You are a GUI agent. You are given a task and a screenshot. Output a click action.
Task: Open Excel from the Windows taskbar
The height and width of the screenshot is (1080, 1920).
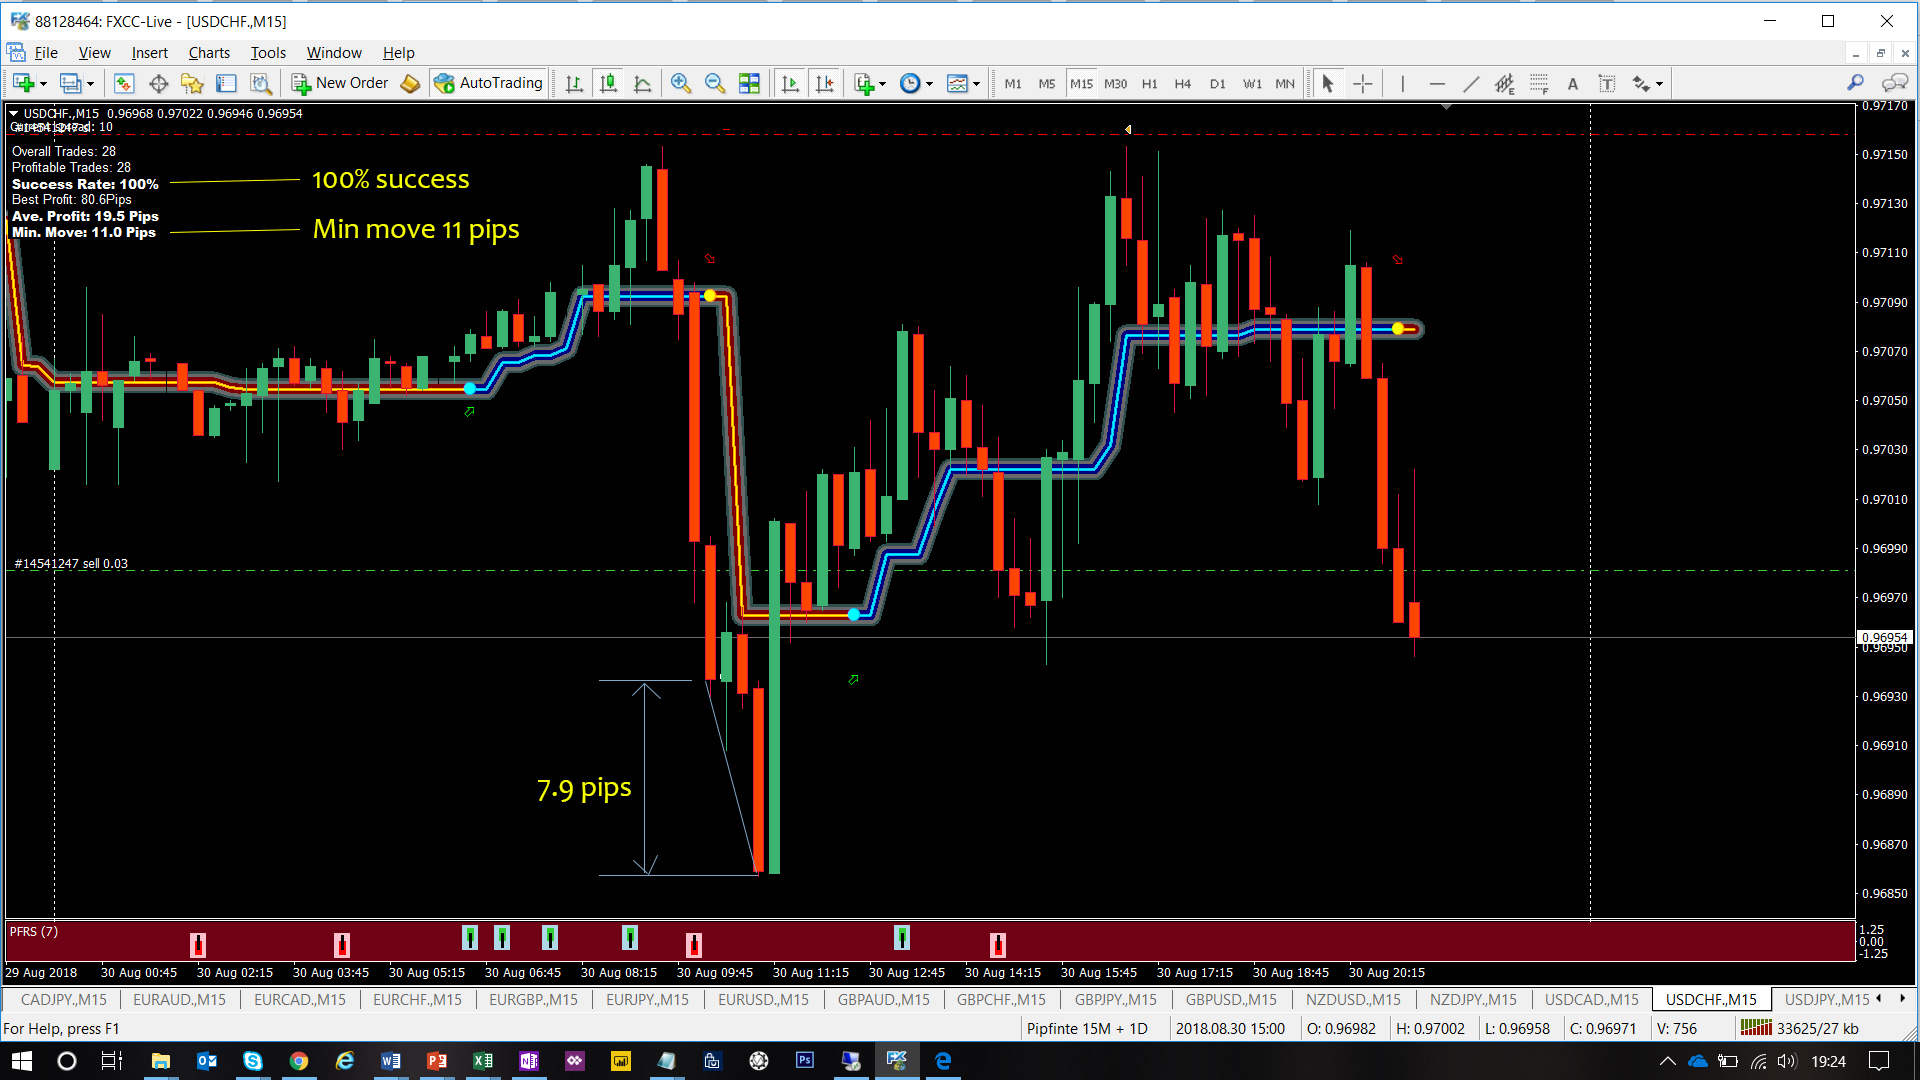pos(483,1061)
